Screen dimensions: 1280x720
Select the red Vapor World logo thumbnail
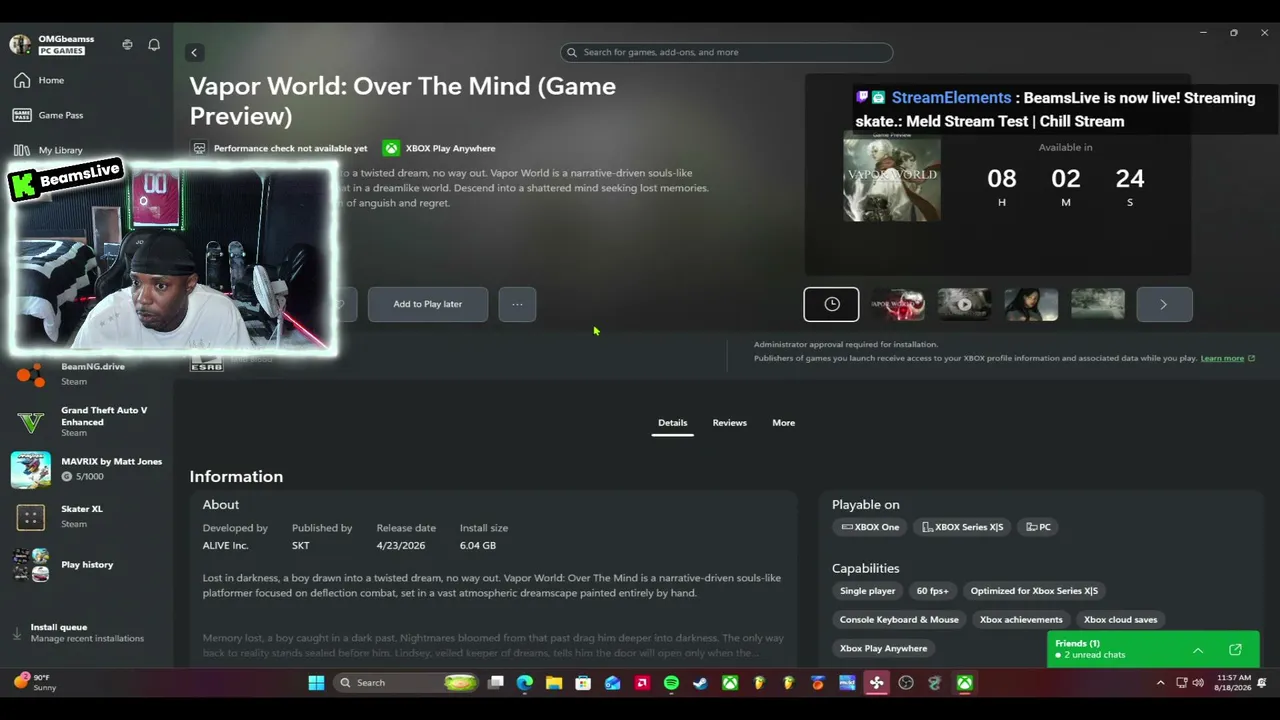898,304
